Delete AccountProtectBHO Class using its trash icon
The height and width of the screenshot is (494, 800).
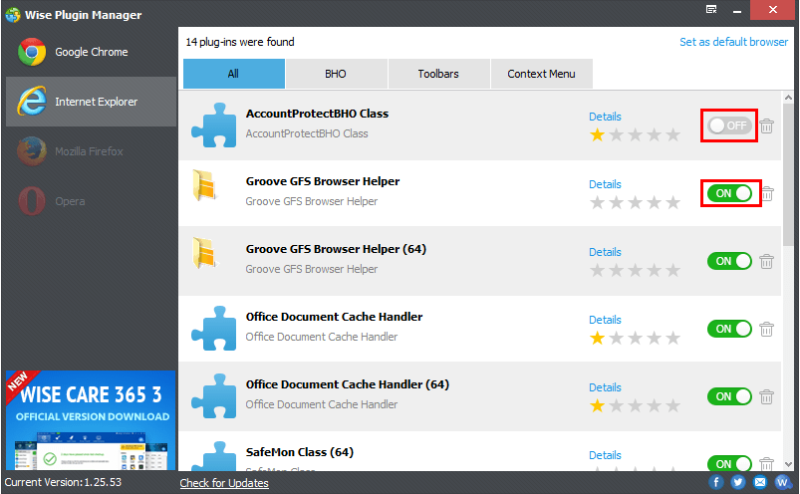point(767,126)
